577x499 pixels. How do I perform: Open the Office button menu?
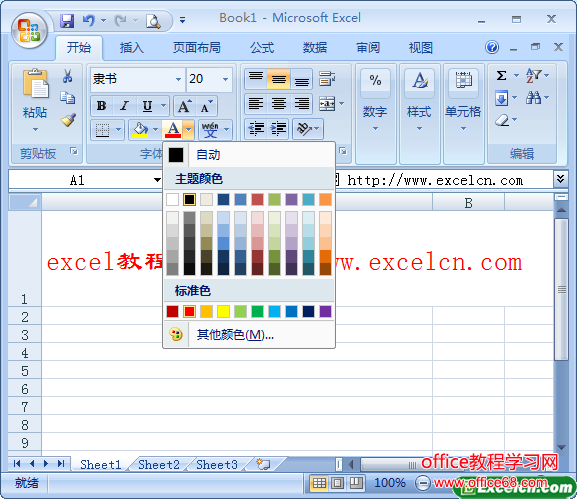coord(29,31)
